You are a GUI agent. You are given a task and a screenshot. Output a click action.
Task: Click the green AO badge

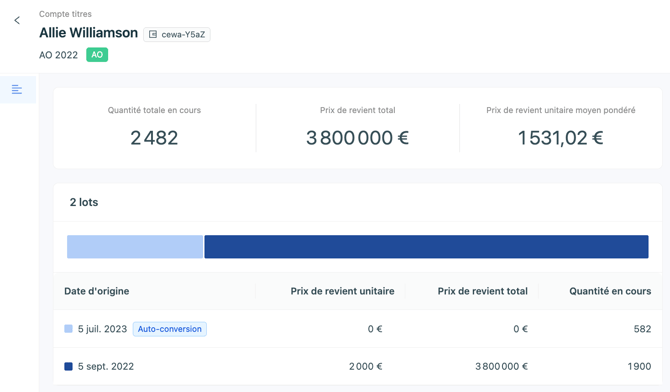point(97,55)
